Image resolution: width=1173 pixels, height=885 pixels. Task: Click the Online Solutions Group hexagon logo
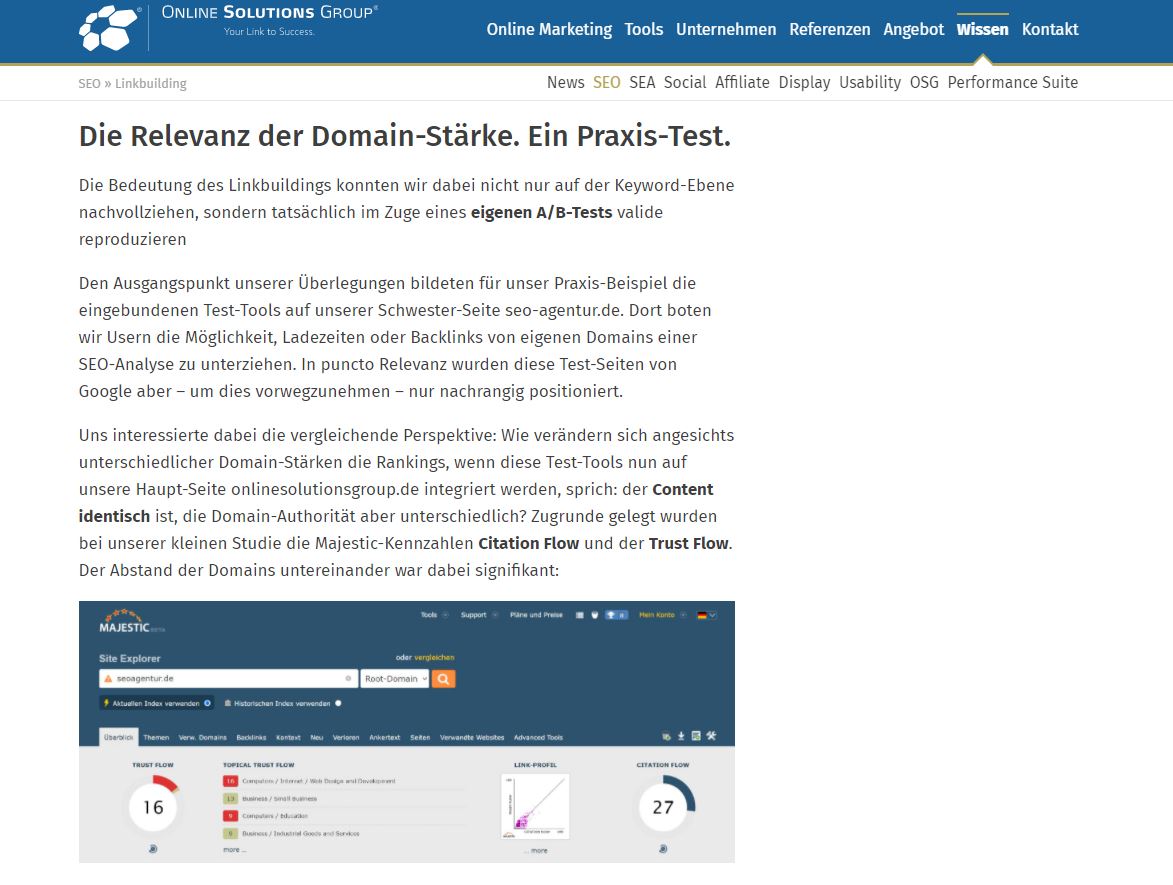[108, 28]
